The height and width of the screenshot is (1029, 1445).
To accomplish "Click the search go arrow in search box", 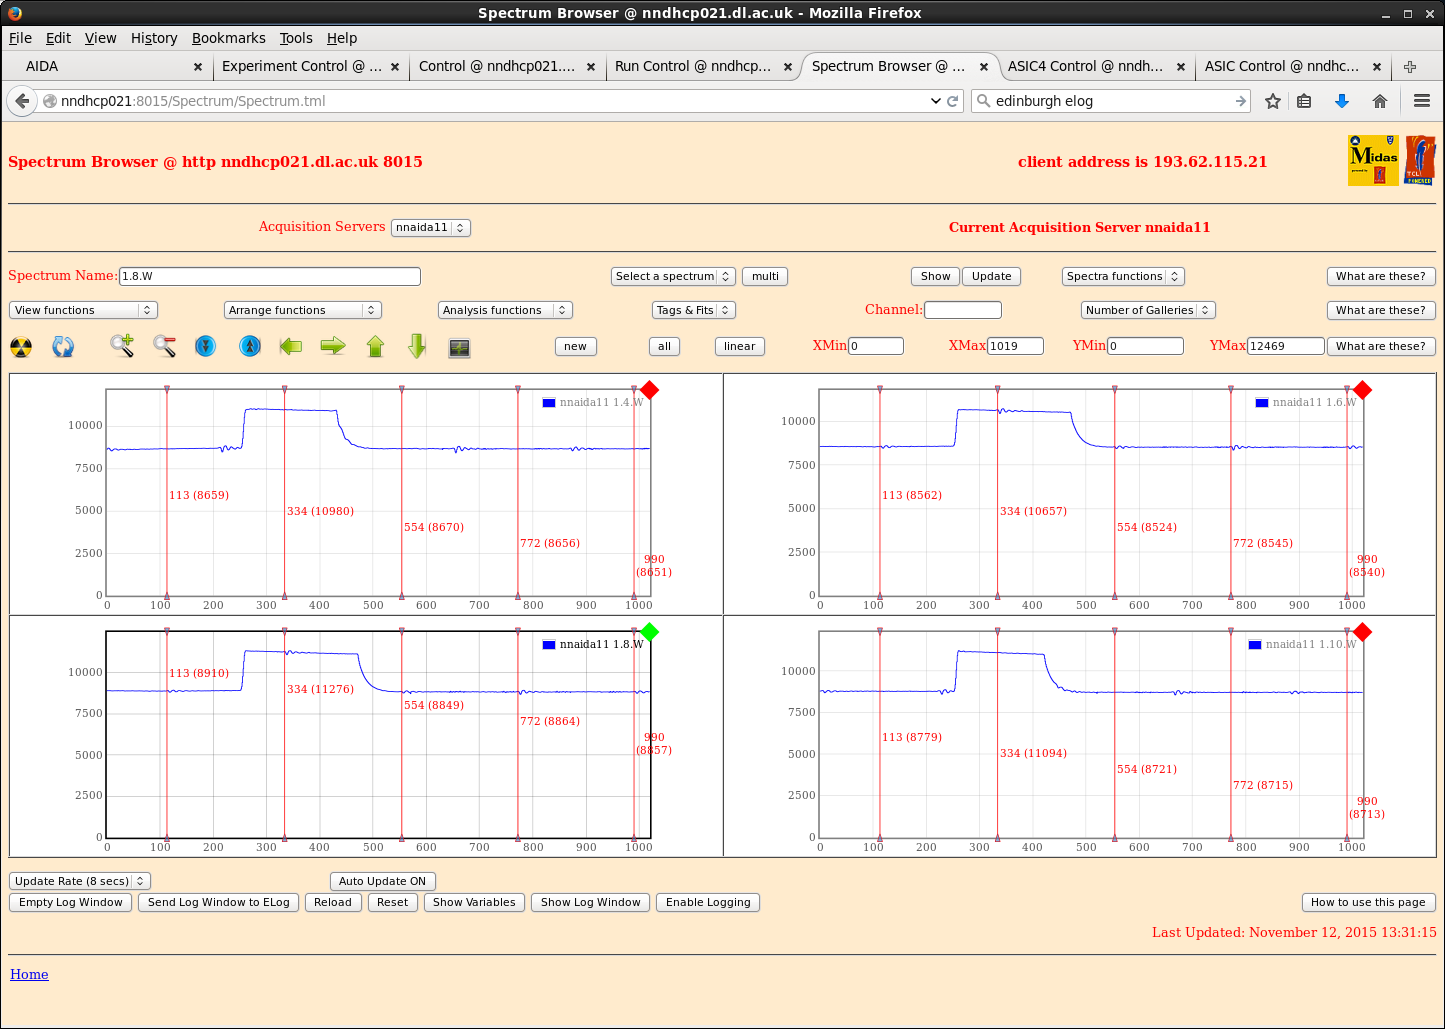I will 1241,101.
